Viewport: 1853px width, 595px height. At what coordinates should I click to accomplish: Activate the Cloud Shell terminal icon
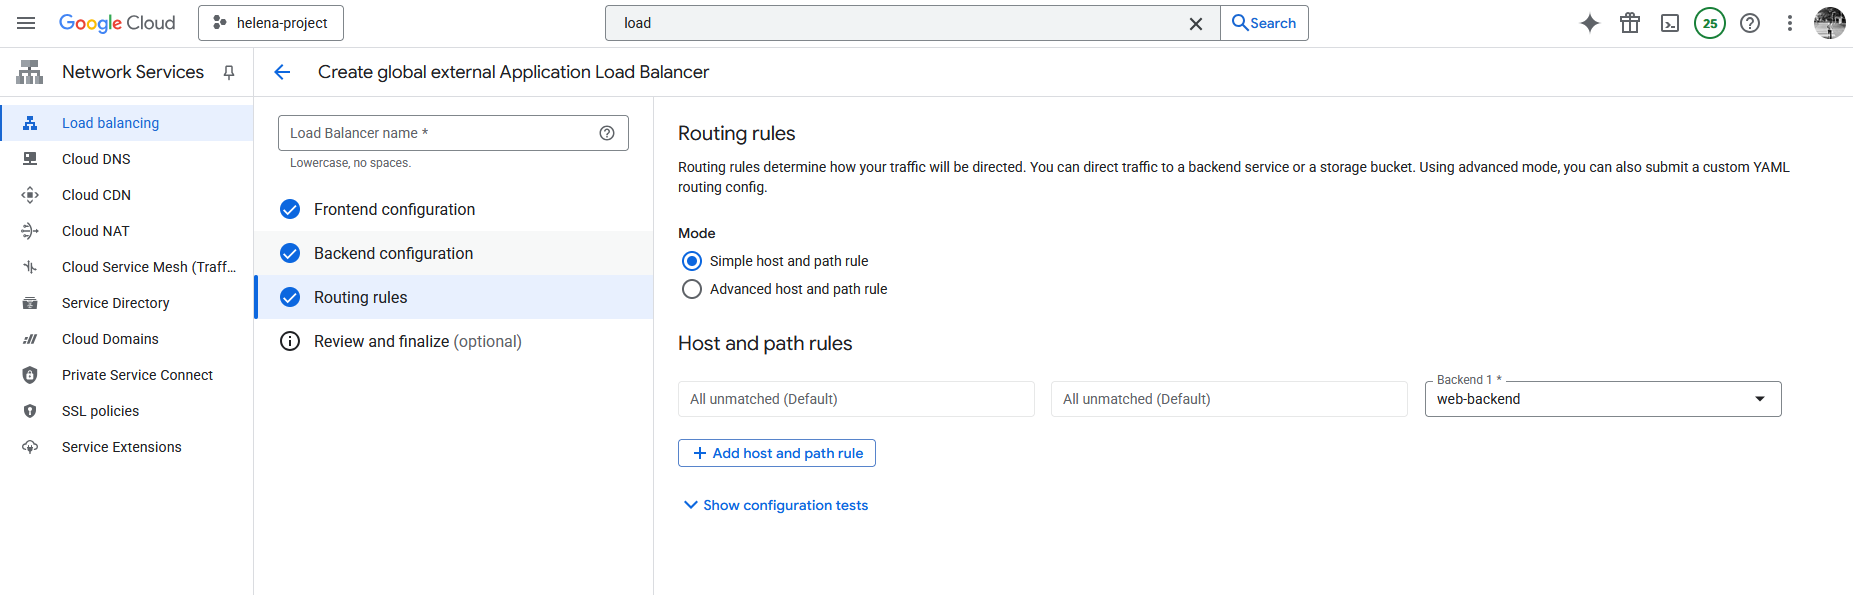click(1670, 23)
